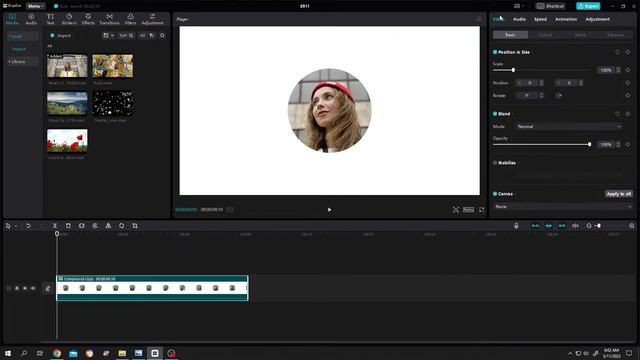Toggle the linkage icon in timeline toolbar
This screenshot has height=360, width=640.
click(x=562, y=226)
